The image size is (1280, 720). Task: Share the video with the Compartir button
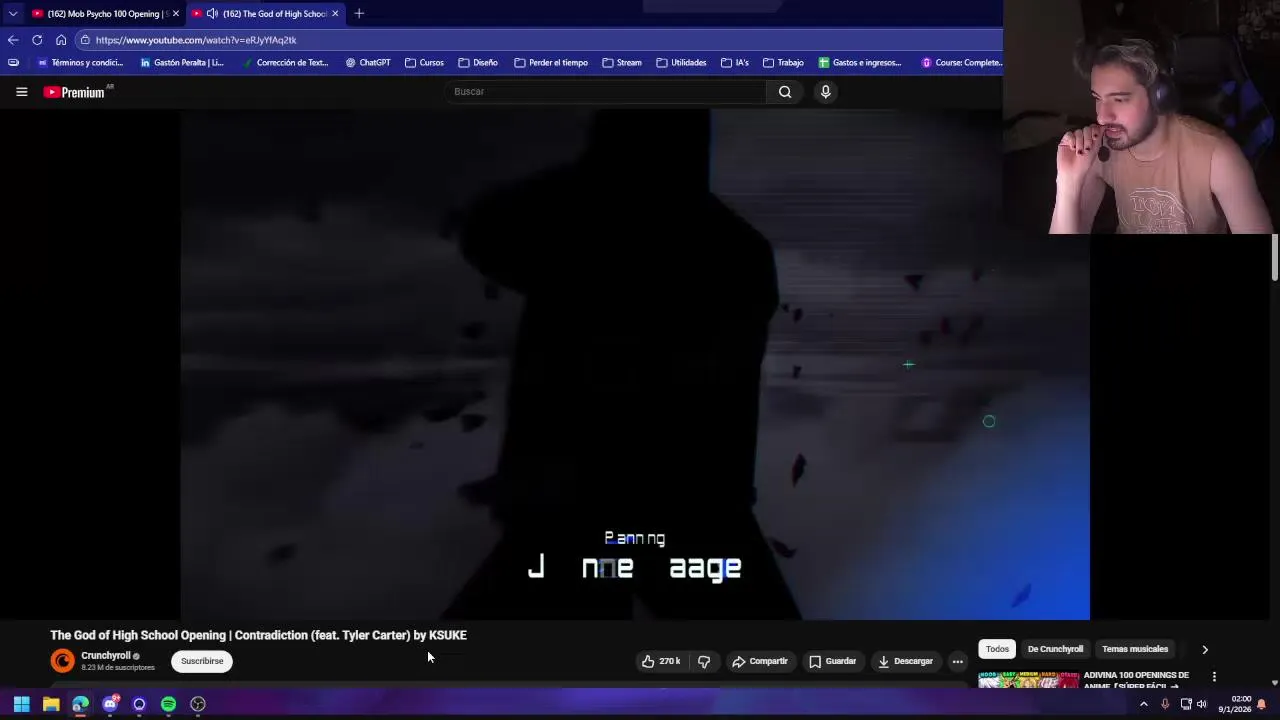click(x=760, y=661)
